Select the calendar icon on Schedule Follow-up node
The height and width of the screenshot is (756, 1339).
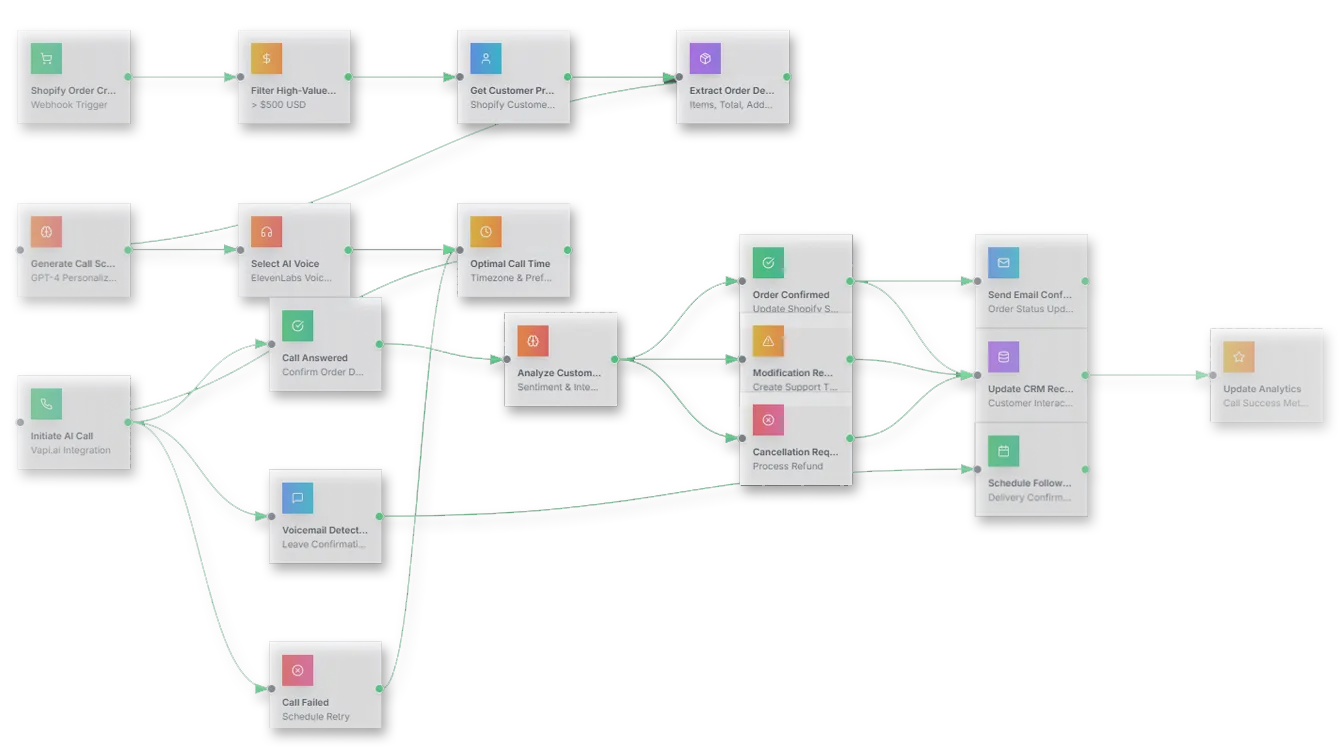(1002, 451)
